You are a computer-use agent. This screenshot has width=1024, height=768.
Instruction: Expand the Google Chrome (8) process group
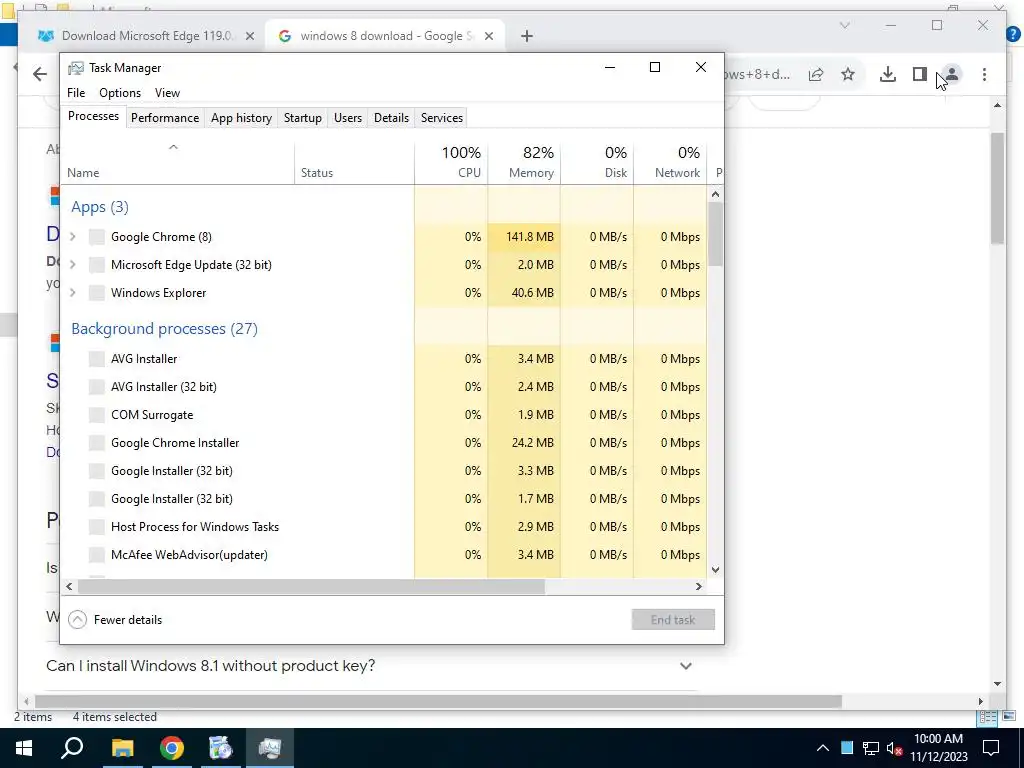coord(73,237)
